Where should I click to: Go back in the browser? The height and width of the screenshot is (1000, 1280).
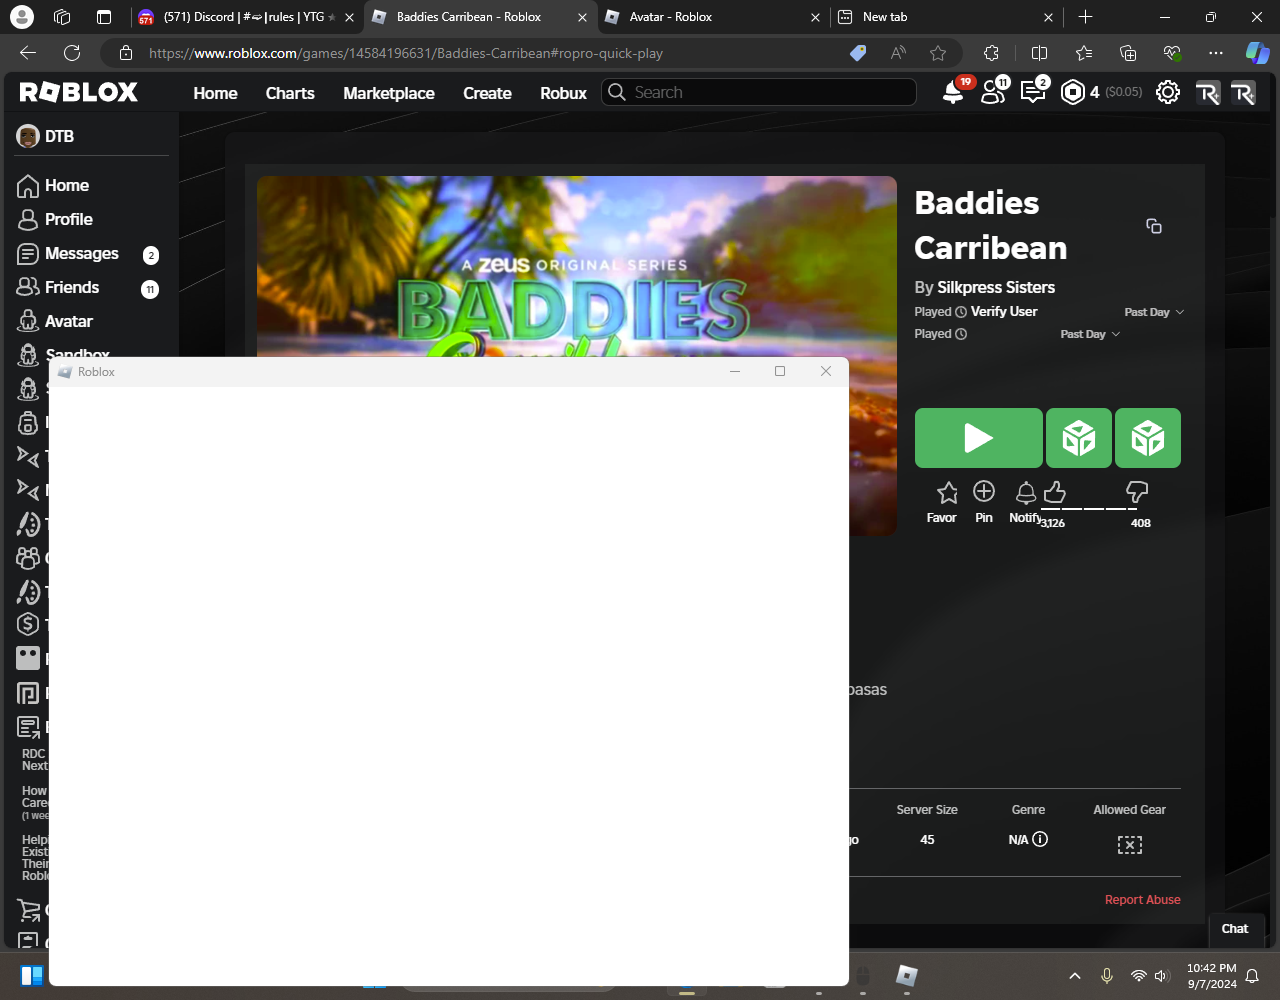click(28, 53)
